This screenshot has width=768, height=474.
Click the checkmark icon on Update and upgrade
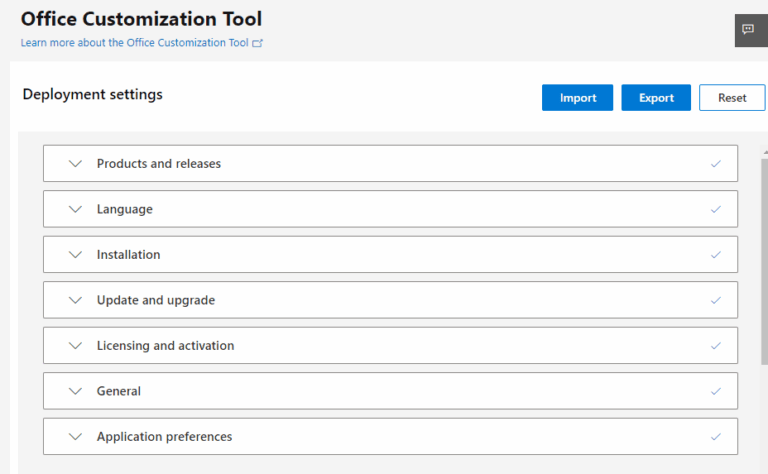click(715, 300)
